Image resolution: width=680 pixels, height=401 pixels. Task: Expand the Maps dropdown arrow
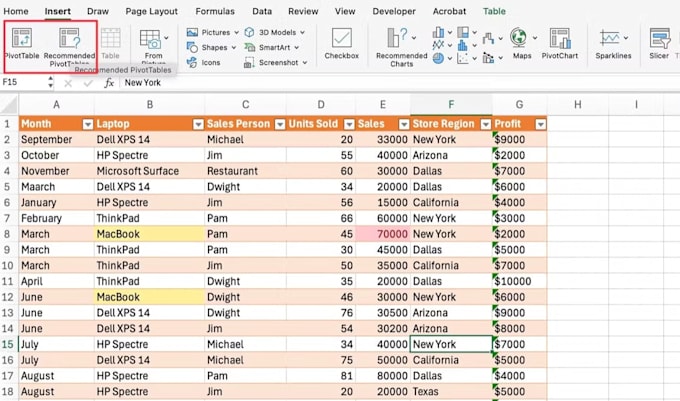(x=535, y=38)
